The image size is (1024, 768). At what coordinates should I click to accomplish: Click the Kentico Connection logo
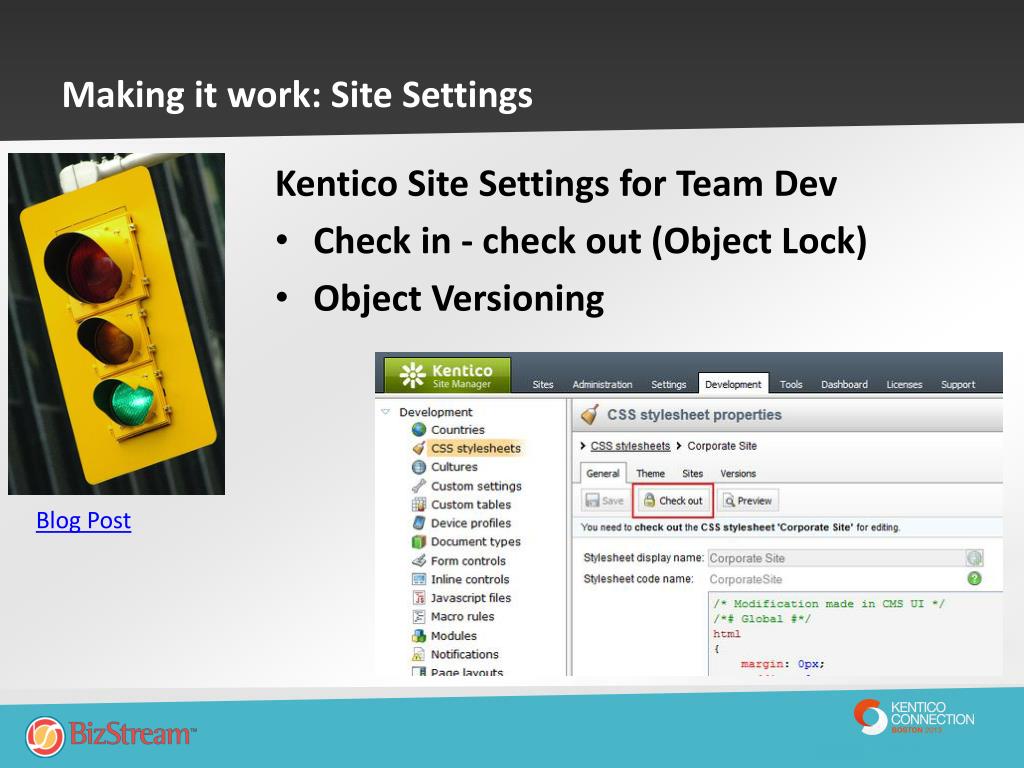914,717
